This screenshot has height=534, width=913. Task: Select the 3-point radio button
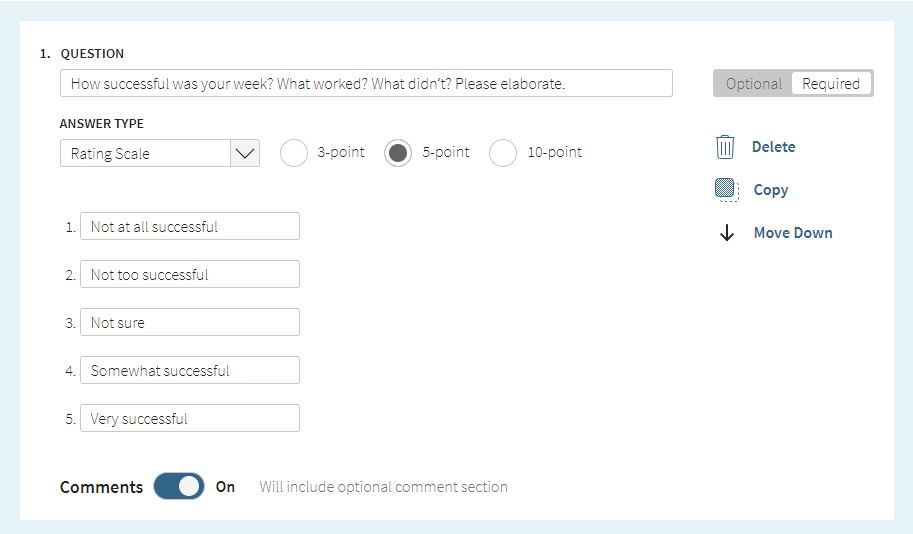[x=294, y=153]
